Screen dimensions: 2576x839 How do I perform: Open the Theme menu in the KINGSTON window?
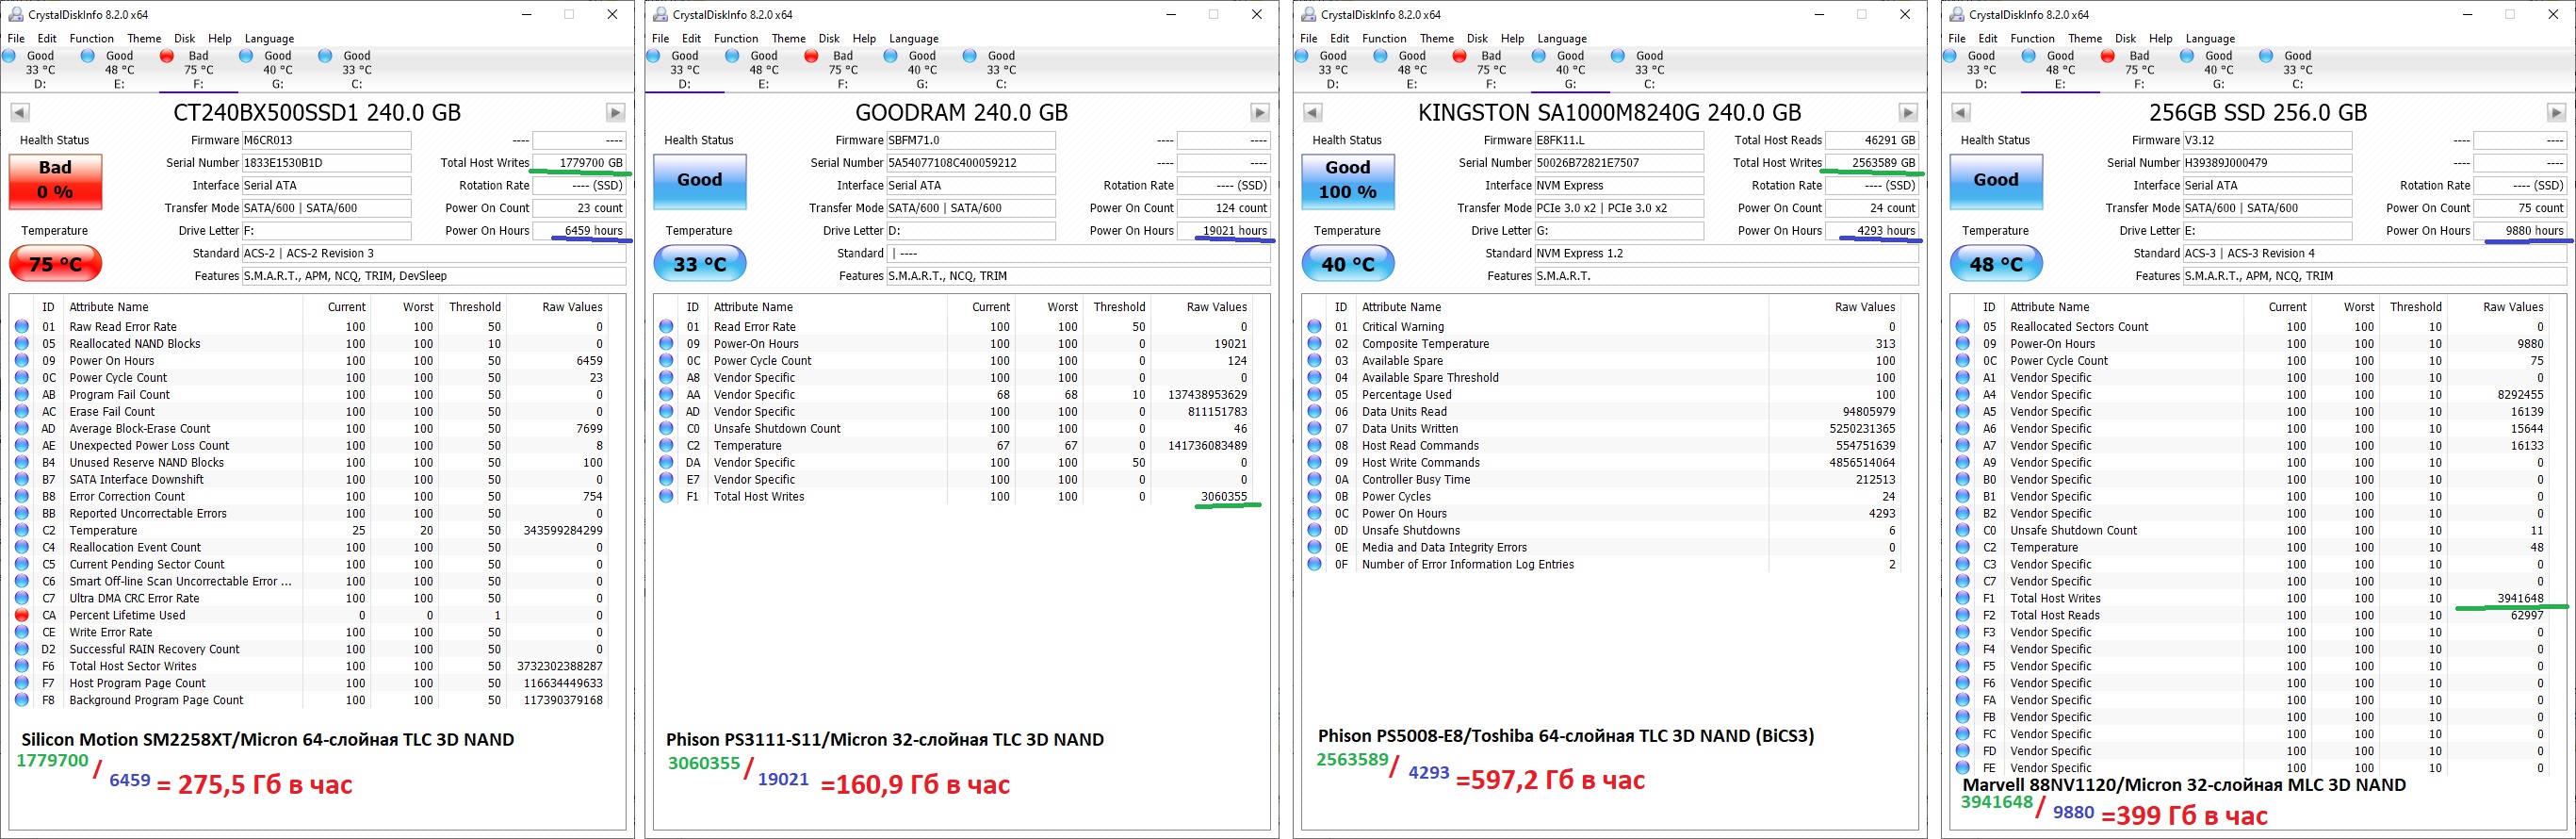tap(1437, 38)
